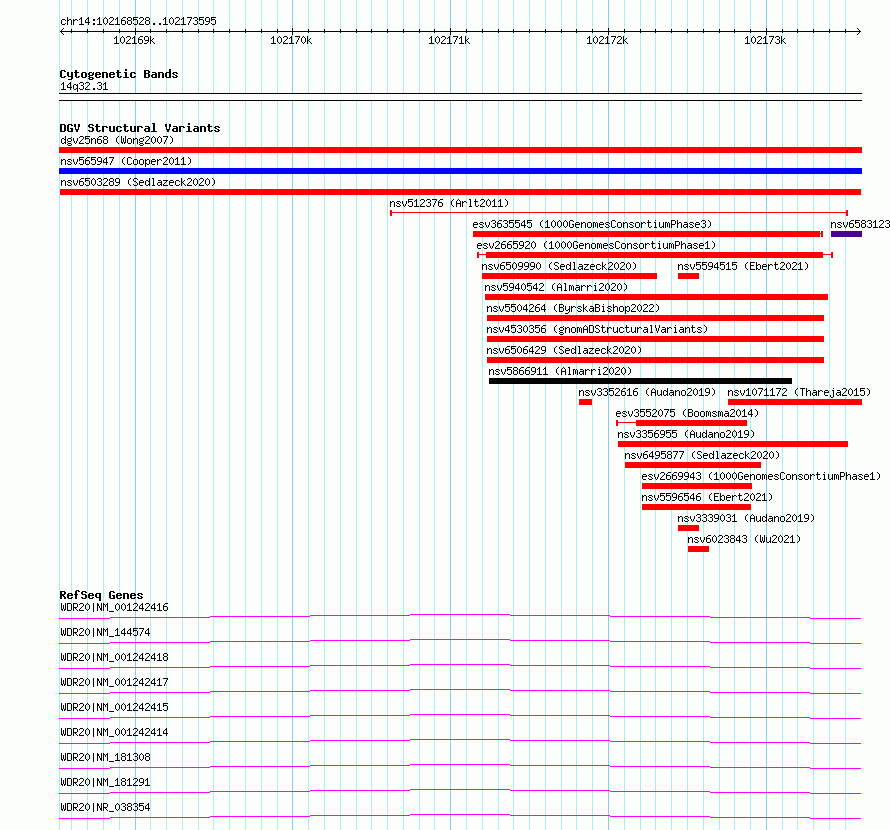The width and height of the screenshot is (890, 830).
Task: Click the RefSeq Genes track title
Action: 101,595
